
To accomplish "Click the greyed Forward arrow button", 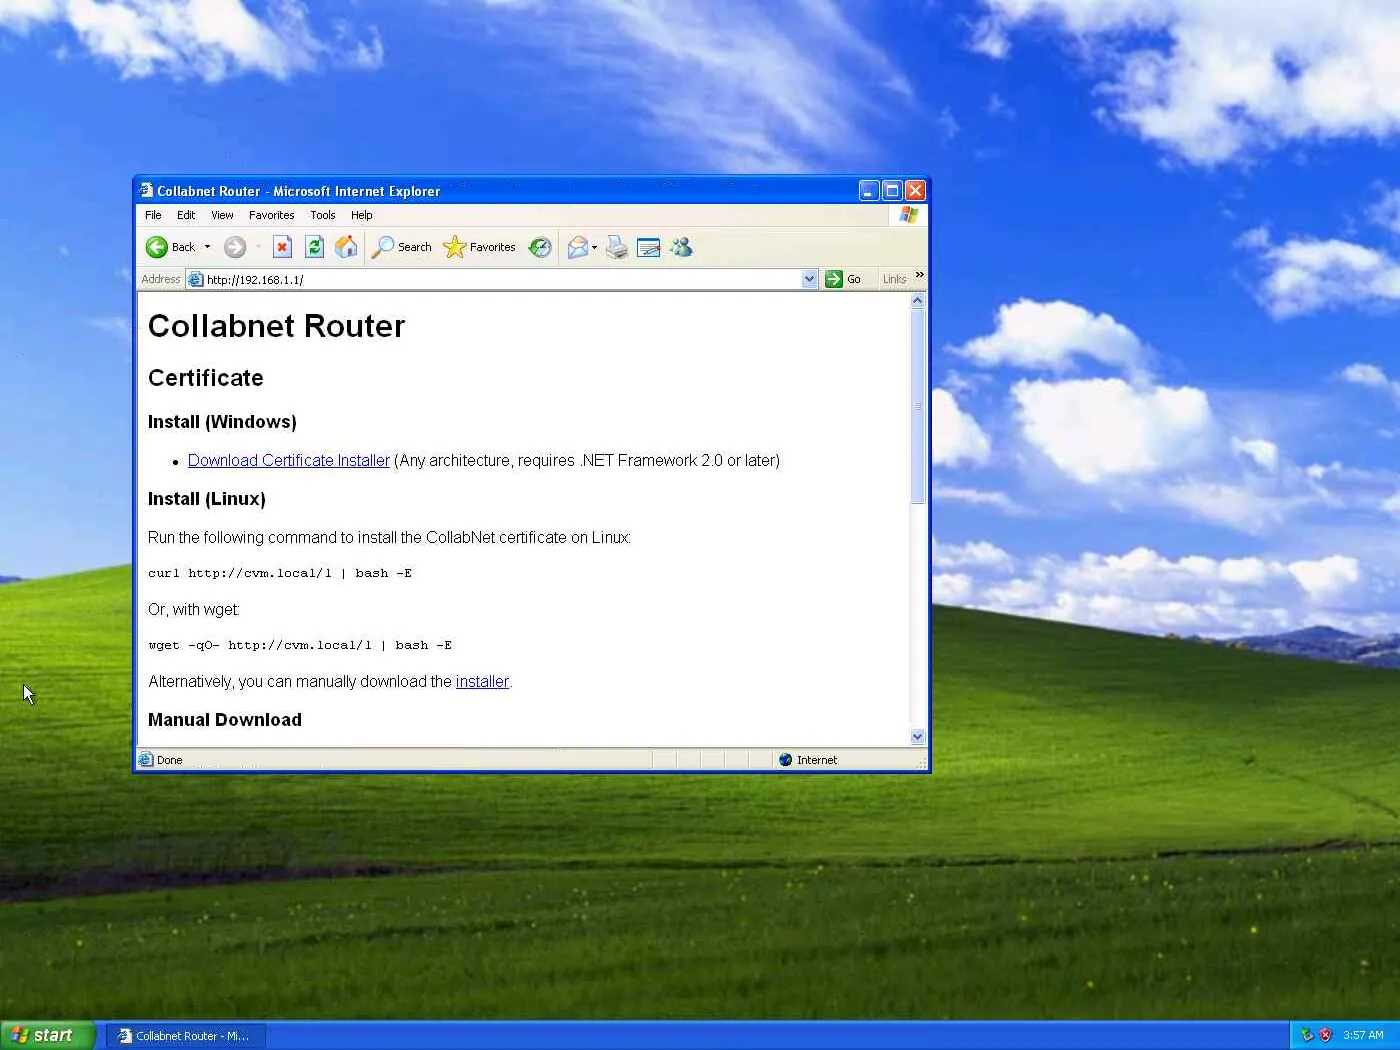I will [235, 247].
